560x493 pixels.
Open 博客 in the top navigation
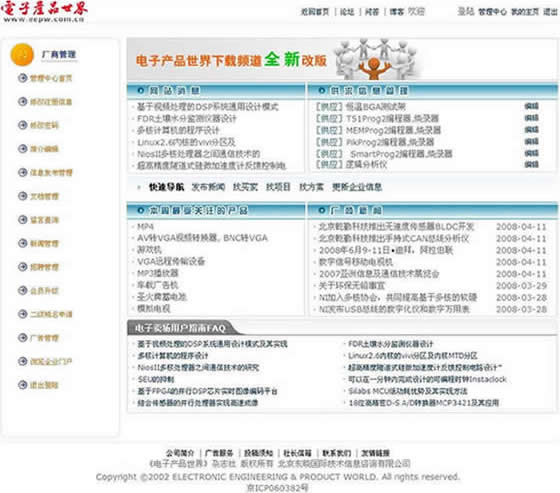click(396, 12)
